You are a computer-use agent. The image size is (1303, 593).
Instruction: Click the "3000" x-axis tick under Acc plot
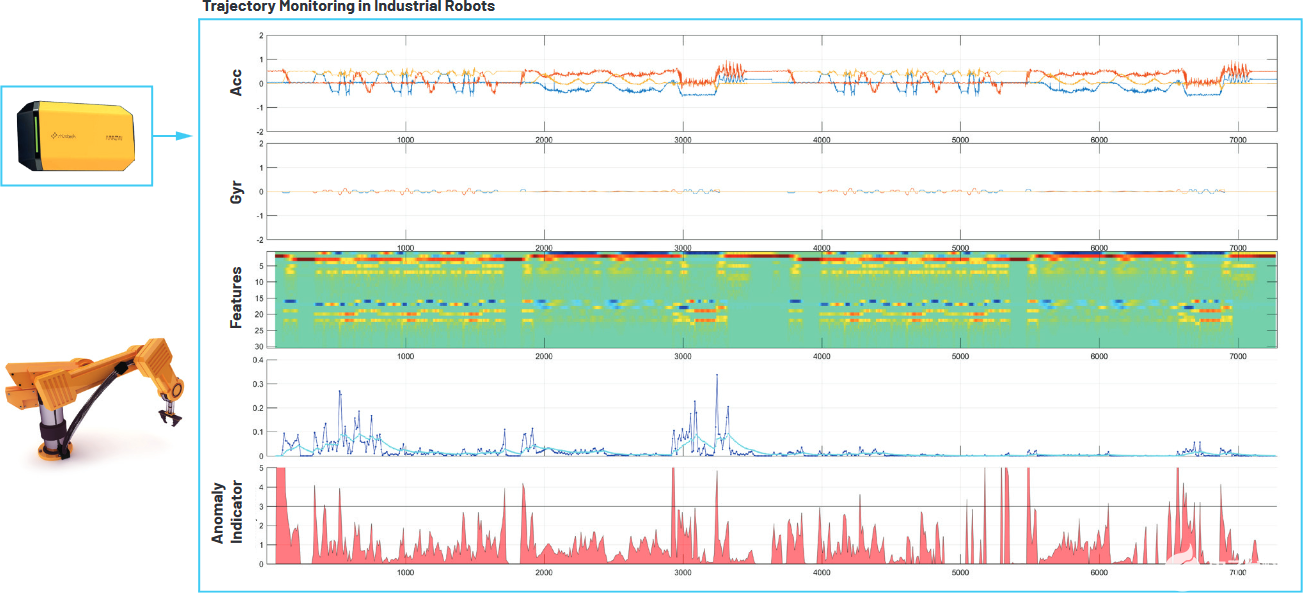(x=683, y=140)
